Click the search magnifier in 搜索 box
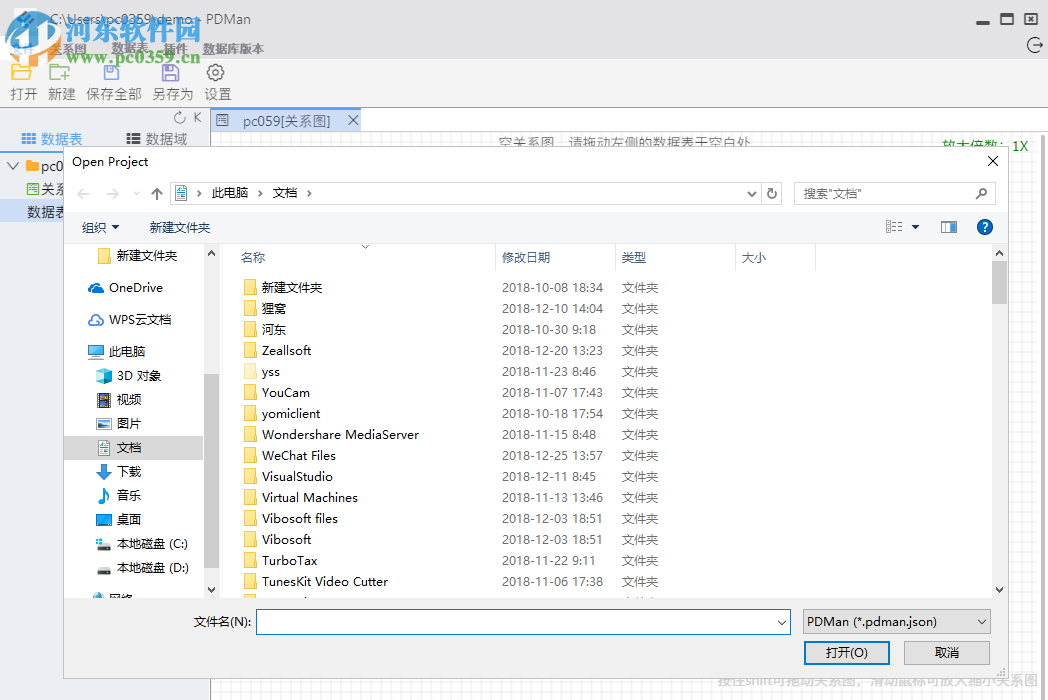Image resolution: width=1048 pixels, height=700 pixels. (981, 192)
